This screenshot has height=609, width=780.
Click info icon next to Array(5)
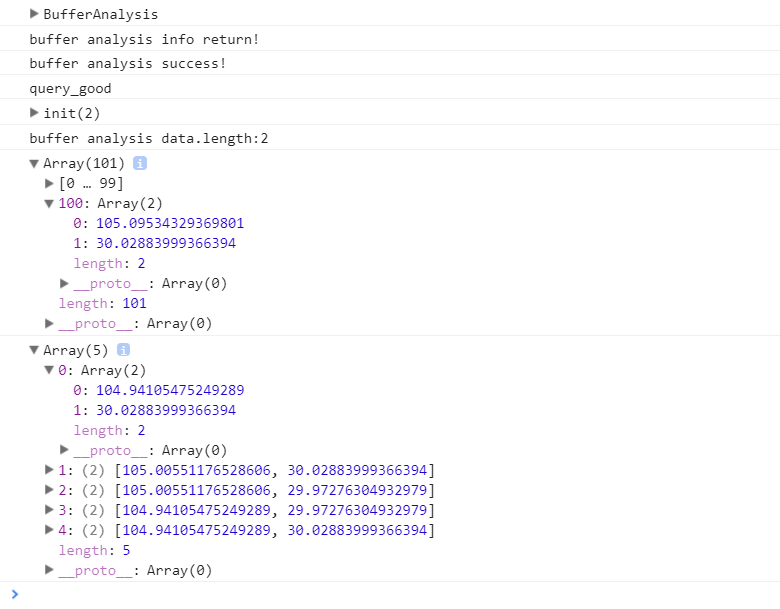[124, 350]
